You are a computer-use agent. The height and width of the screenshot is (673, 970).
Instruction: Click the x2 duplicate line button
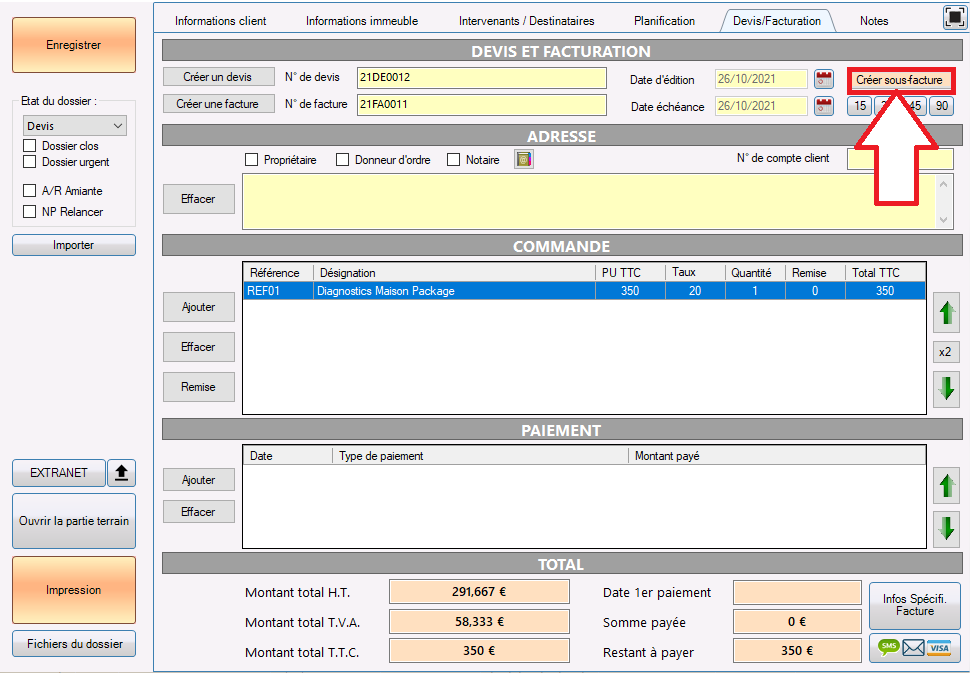945,352
